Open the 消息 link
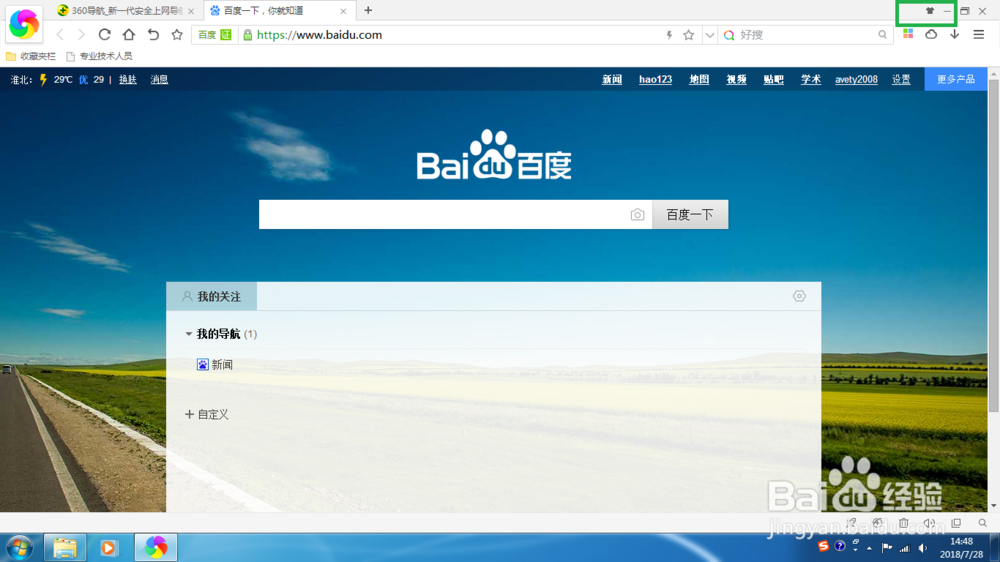Image resolution: width=1000 pixels, height=562 pixels. (x=159, y=80)
